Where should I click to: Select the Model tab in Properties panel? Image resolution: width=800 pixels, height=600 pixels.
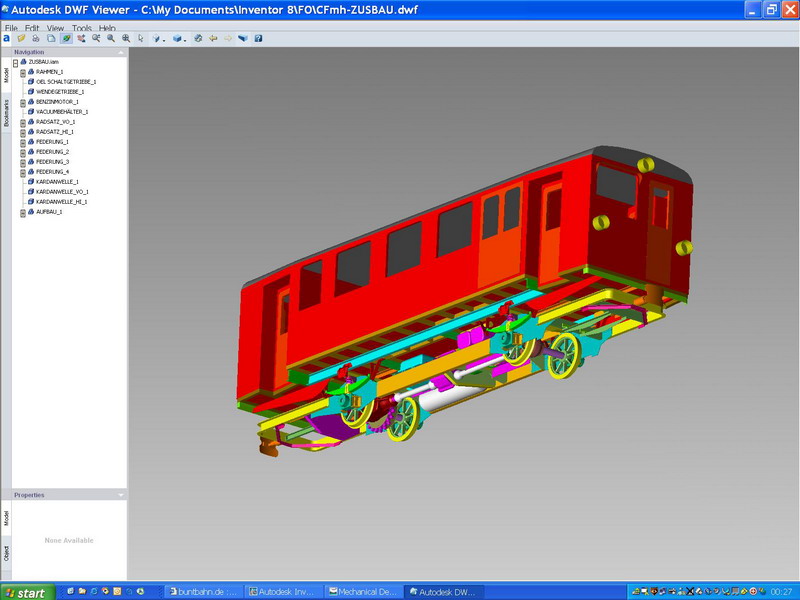click(x=6, y=518)
